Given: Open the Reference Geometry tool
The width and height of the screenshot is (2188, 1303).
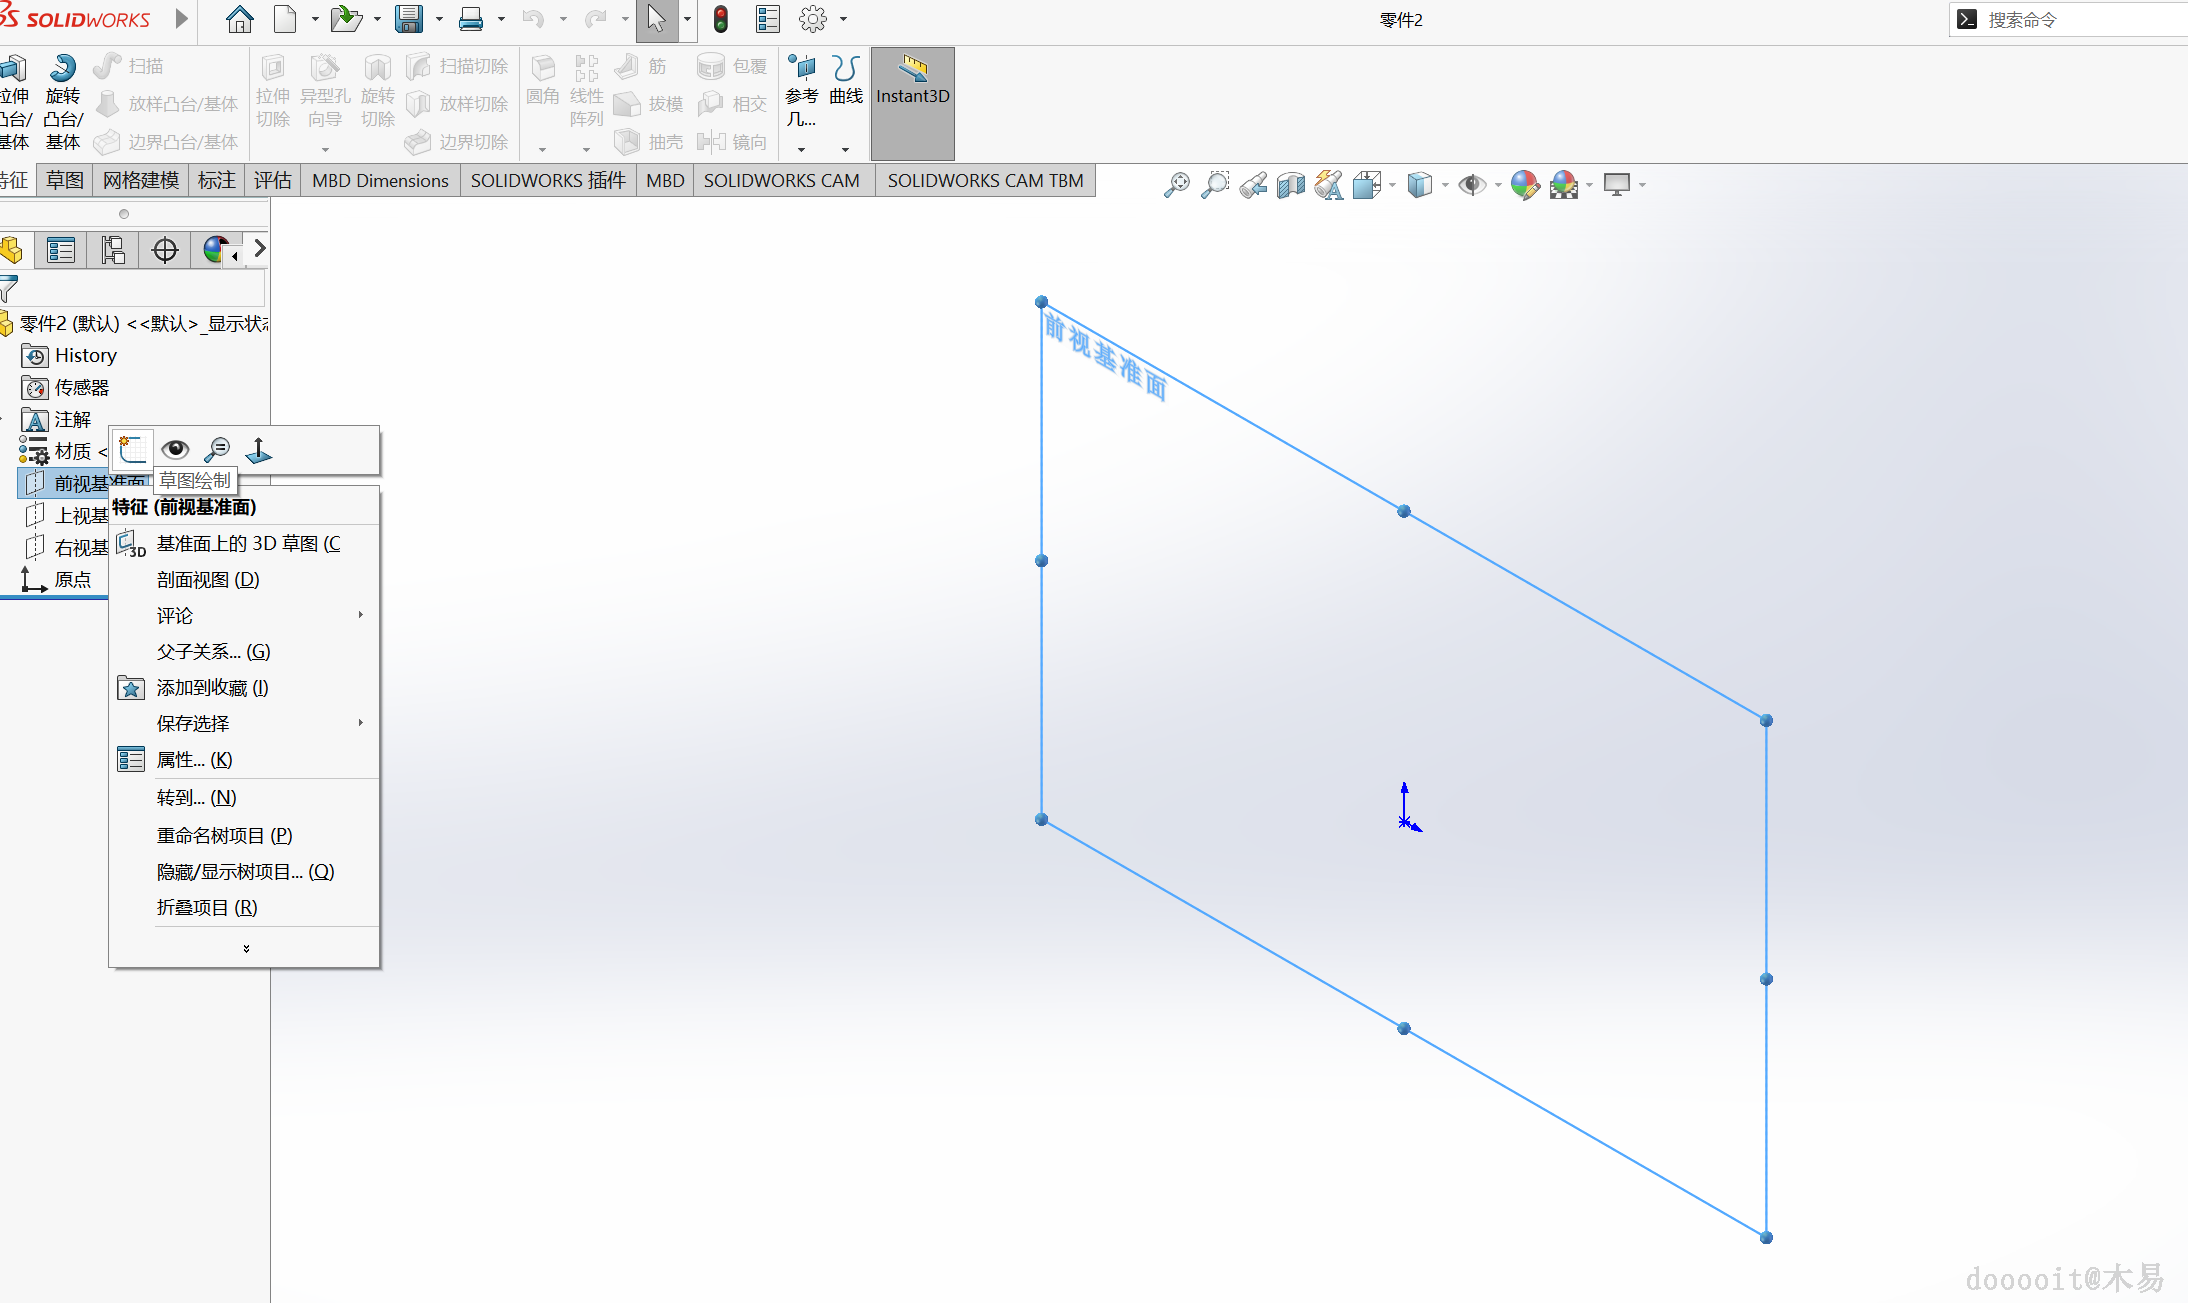Looking at the screenshot, I should click(801, 68).
